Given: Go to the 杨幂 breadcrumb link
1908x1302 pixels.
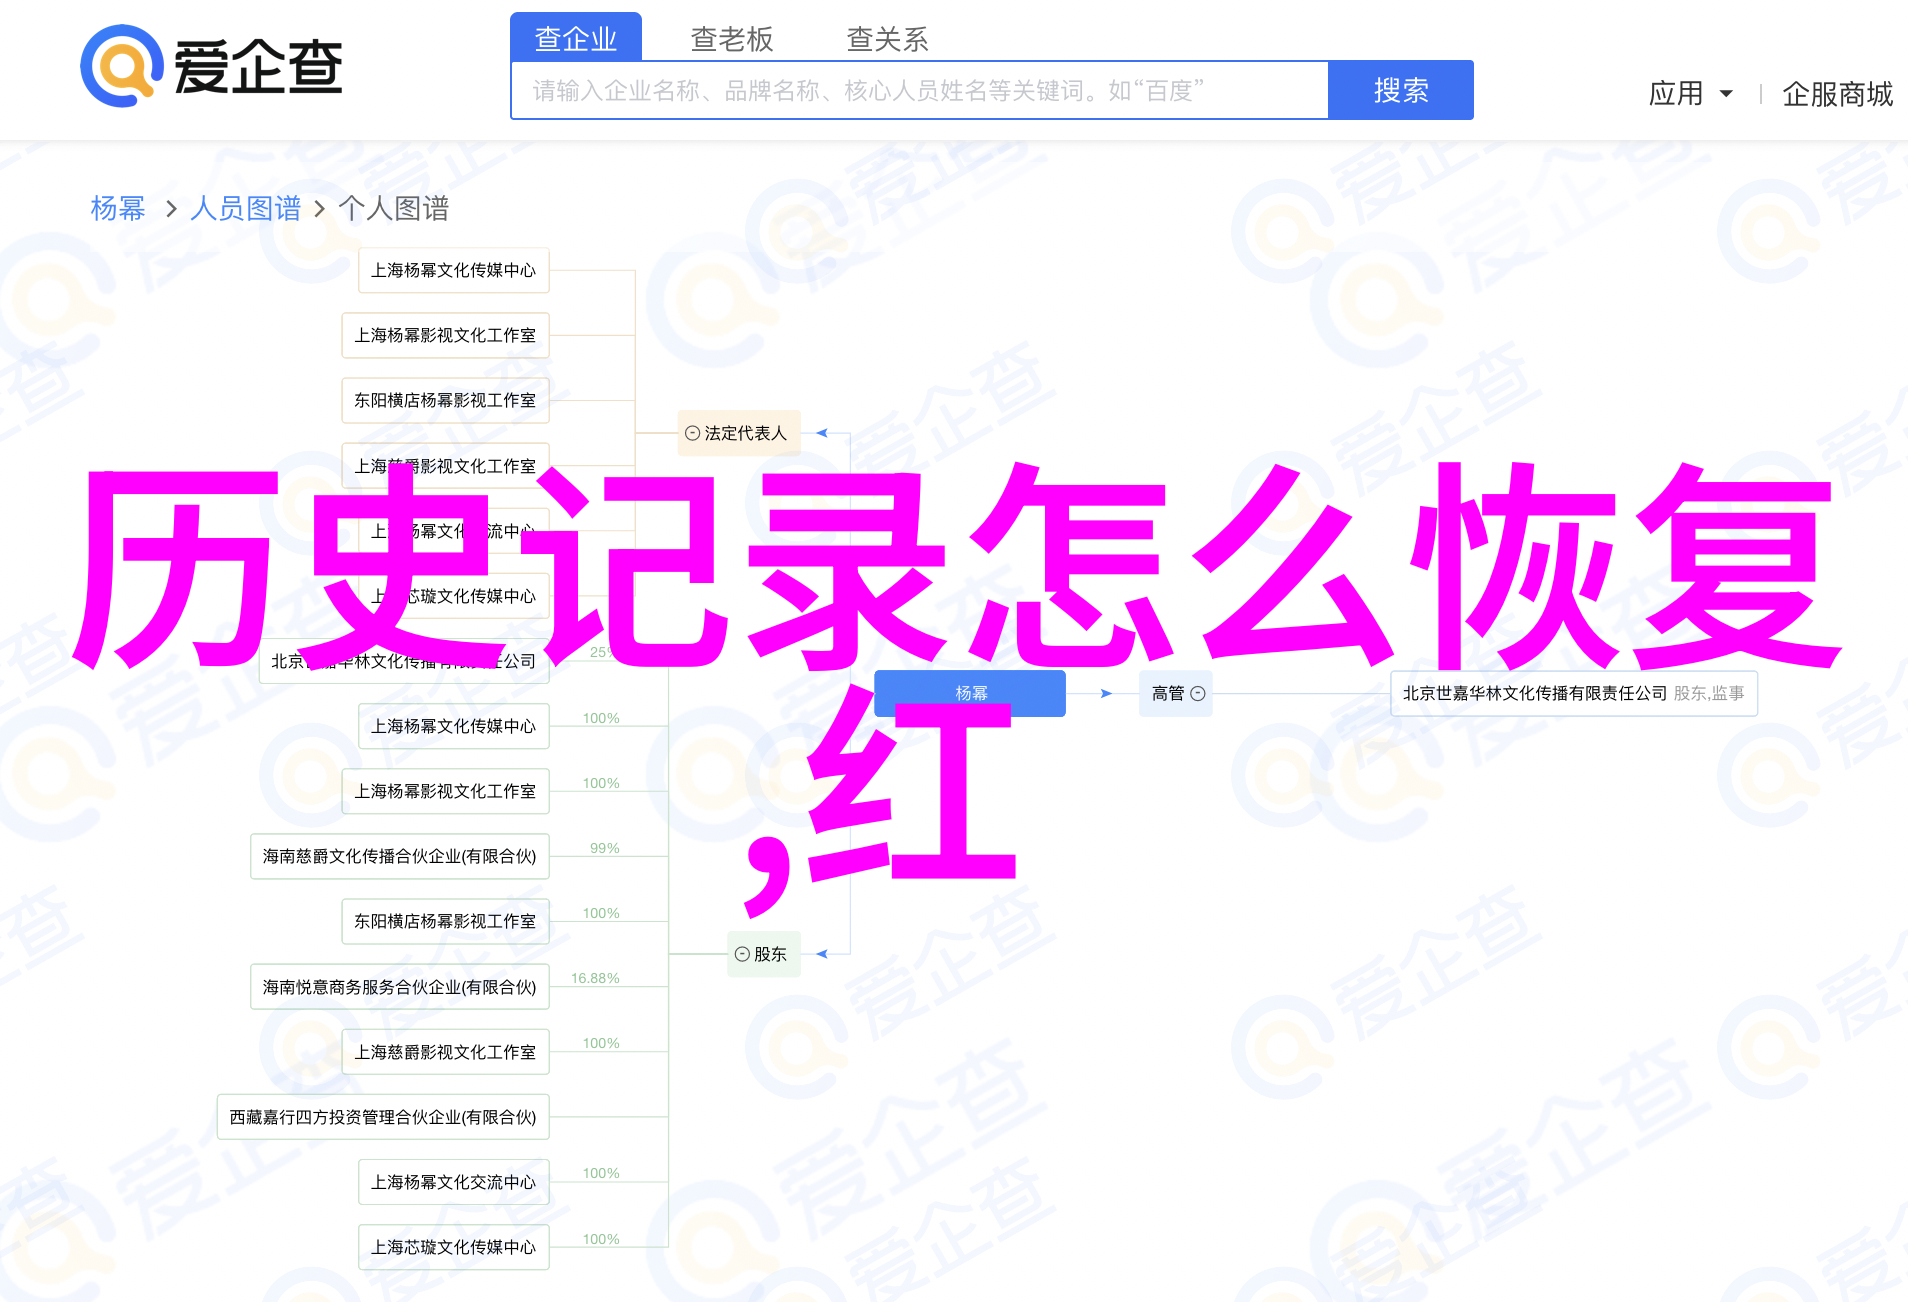Looking at the screenshot, I should tap(118, 208).
